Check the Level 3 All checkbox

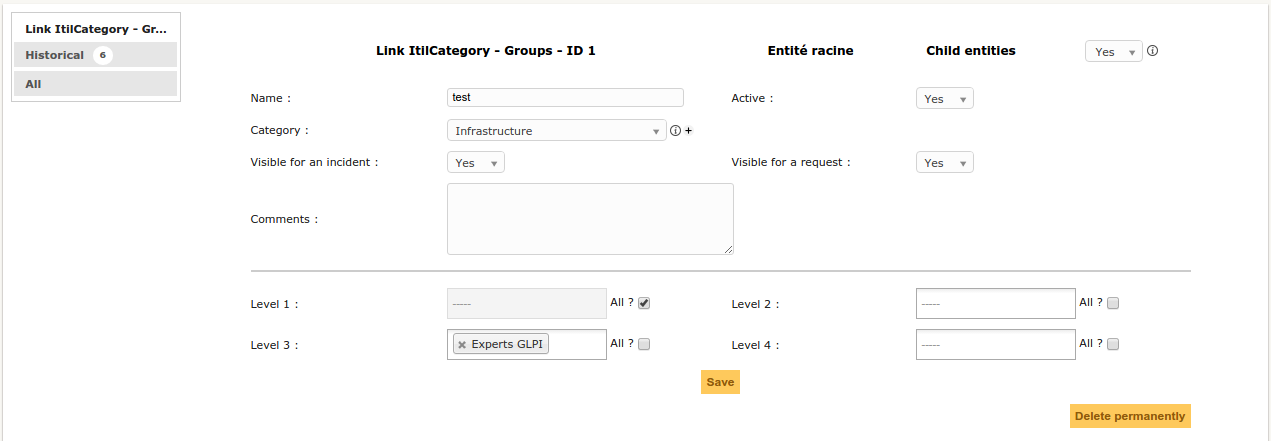tap(644, 344)
